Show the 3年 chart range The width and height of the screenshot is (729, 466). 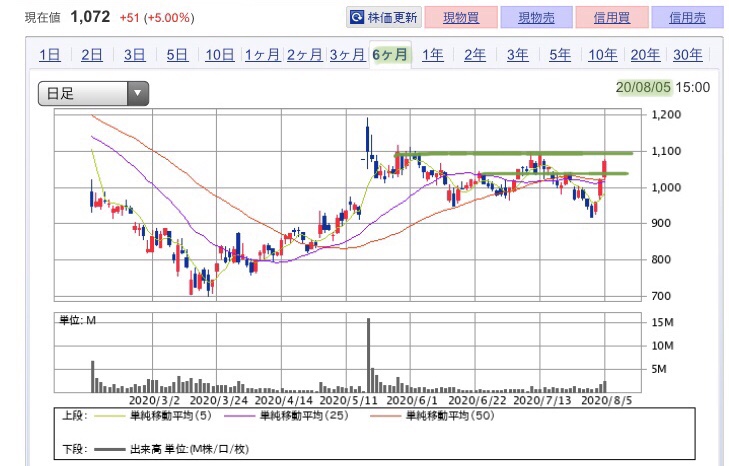tap(517, 55)
